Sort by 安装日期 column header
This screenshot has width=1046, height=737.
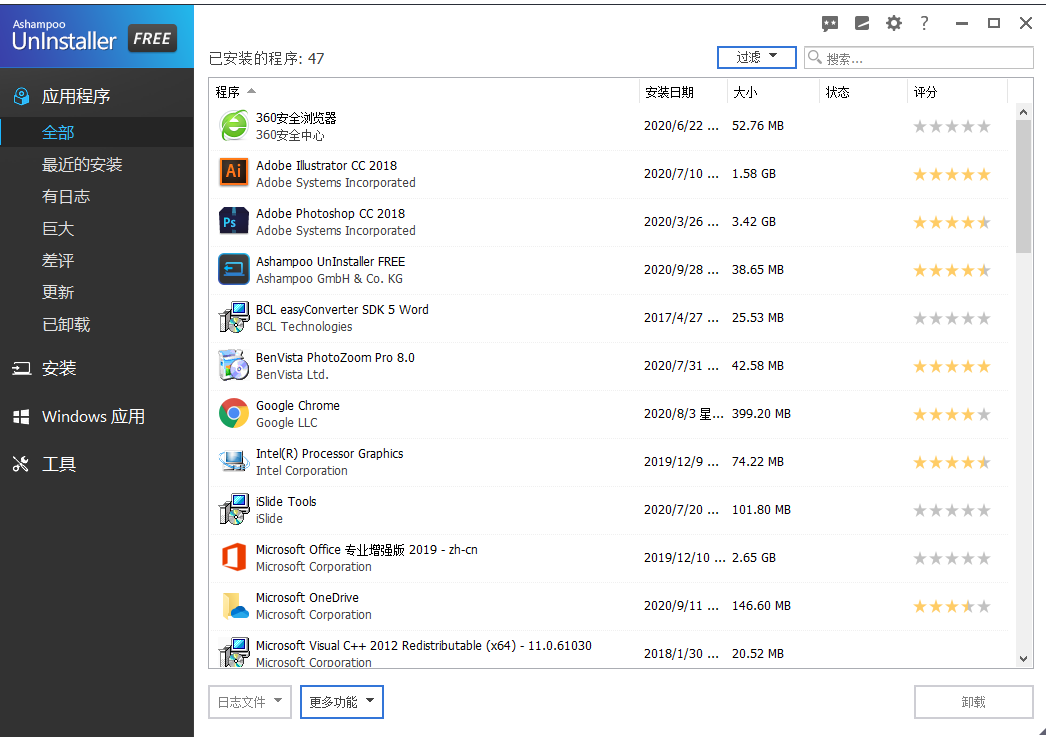683,92
